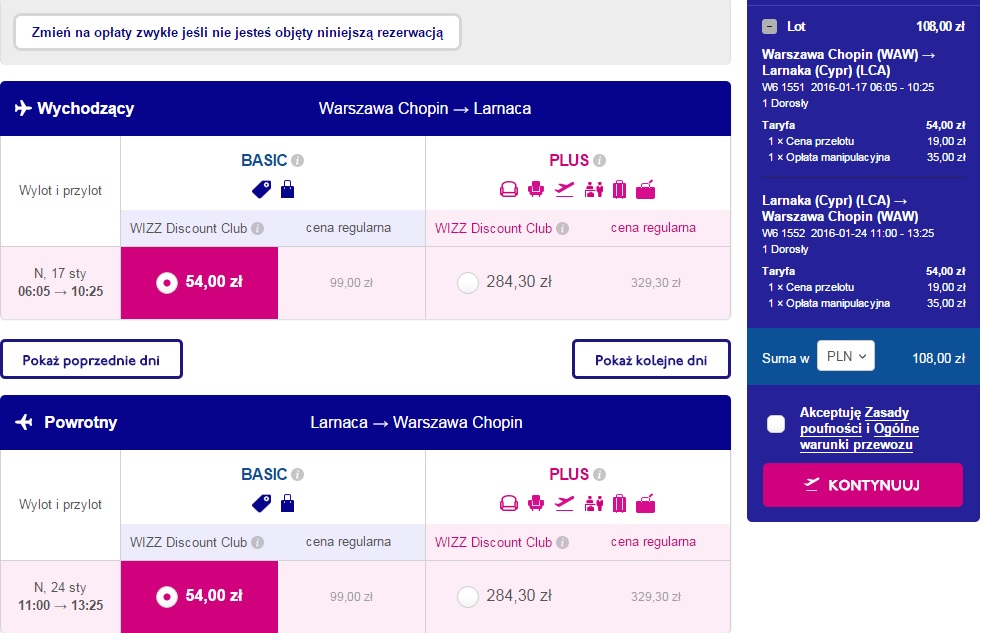Image resolution: width=983 pixels, height=633 pixels.
Task: Select outbound PLUS fare 284,30 zł
Action: tap(468, 283)
